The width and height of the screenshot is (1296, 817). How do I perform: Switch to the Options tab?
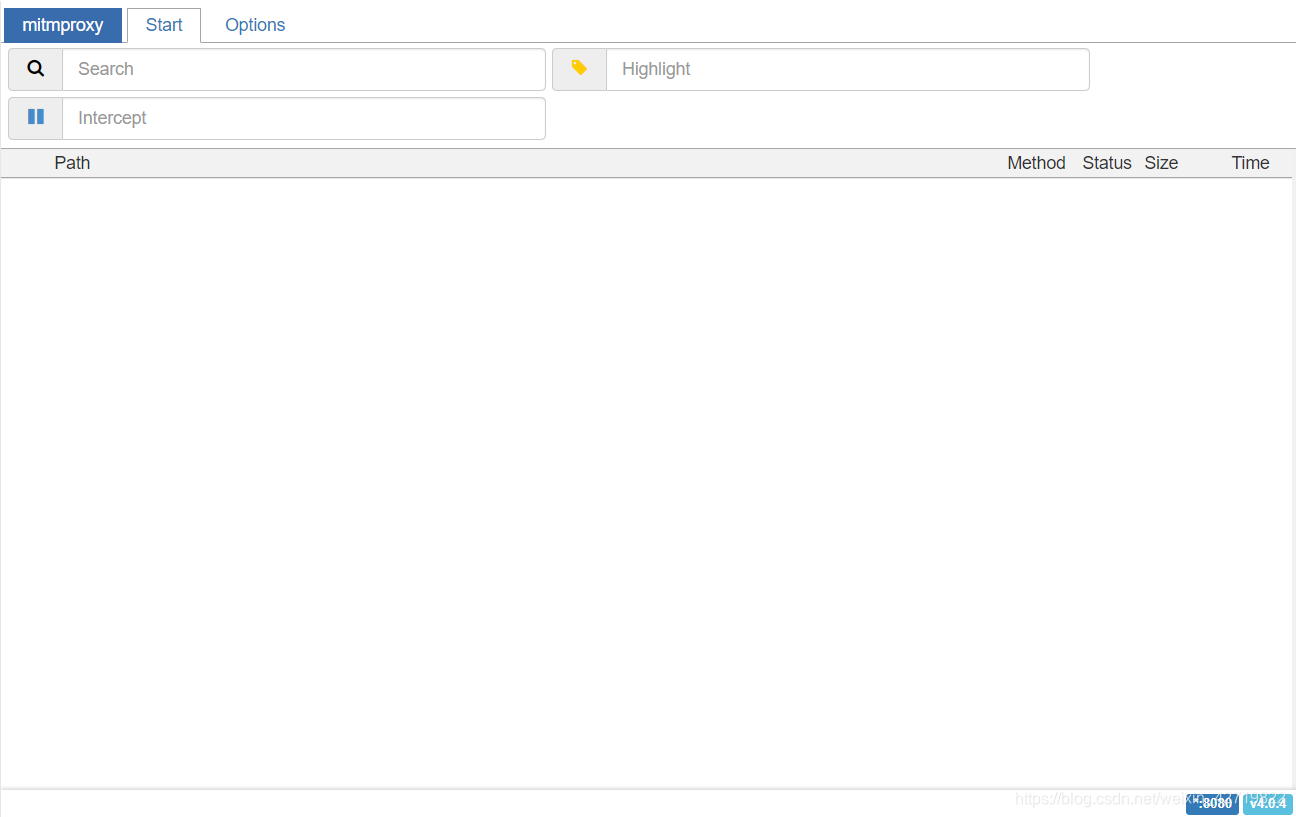(x=255, y=25)
